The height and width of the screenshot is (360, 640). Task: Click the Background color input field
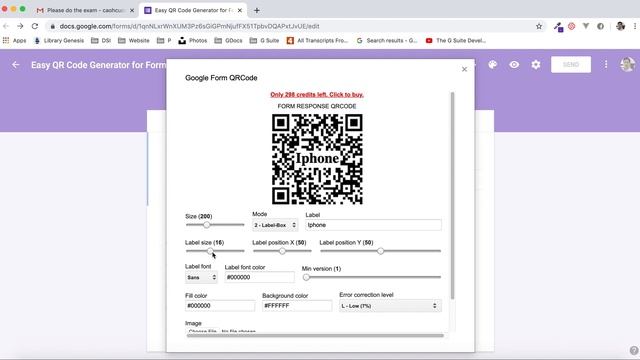pyautogui.click(x=297, y=306)
